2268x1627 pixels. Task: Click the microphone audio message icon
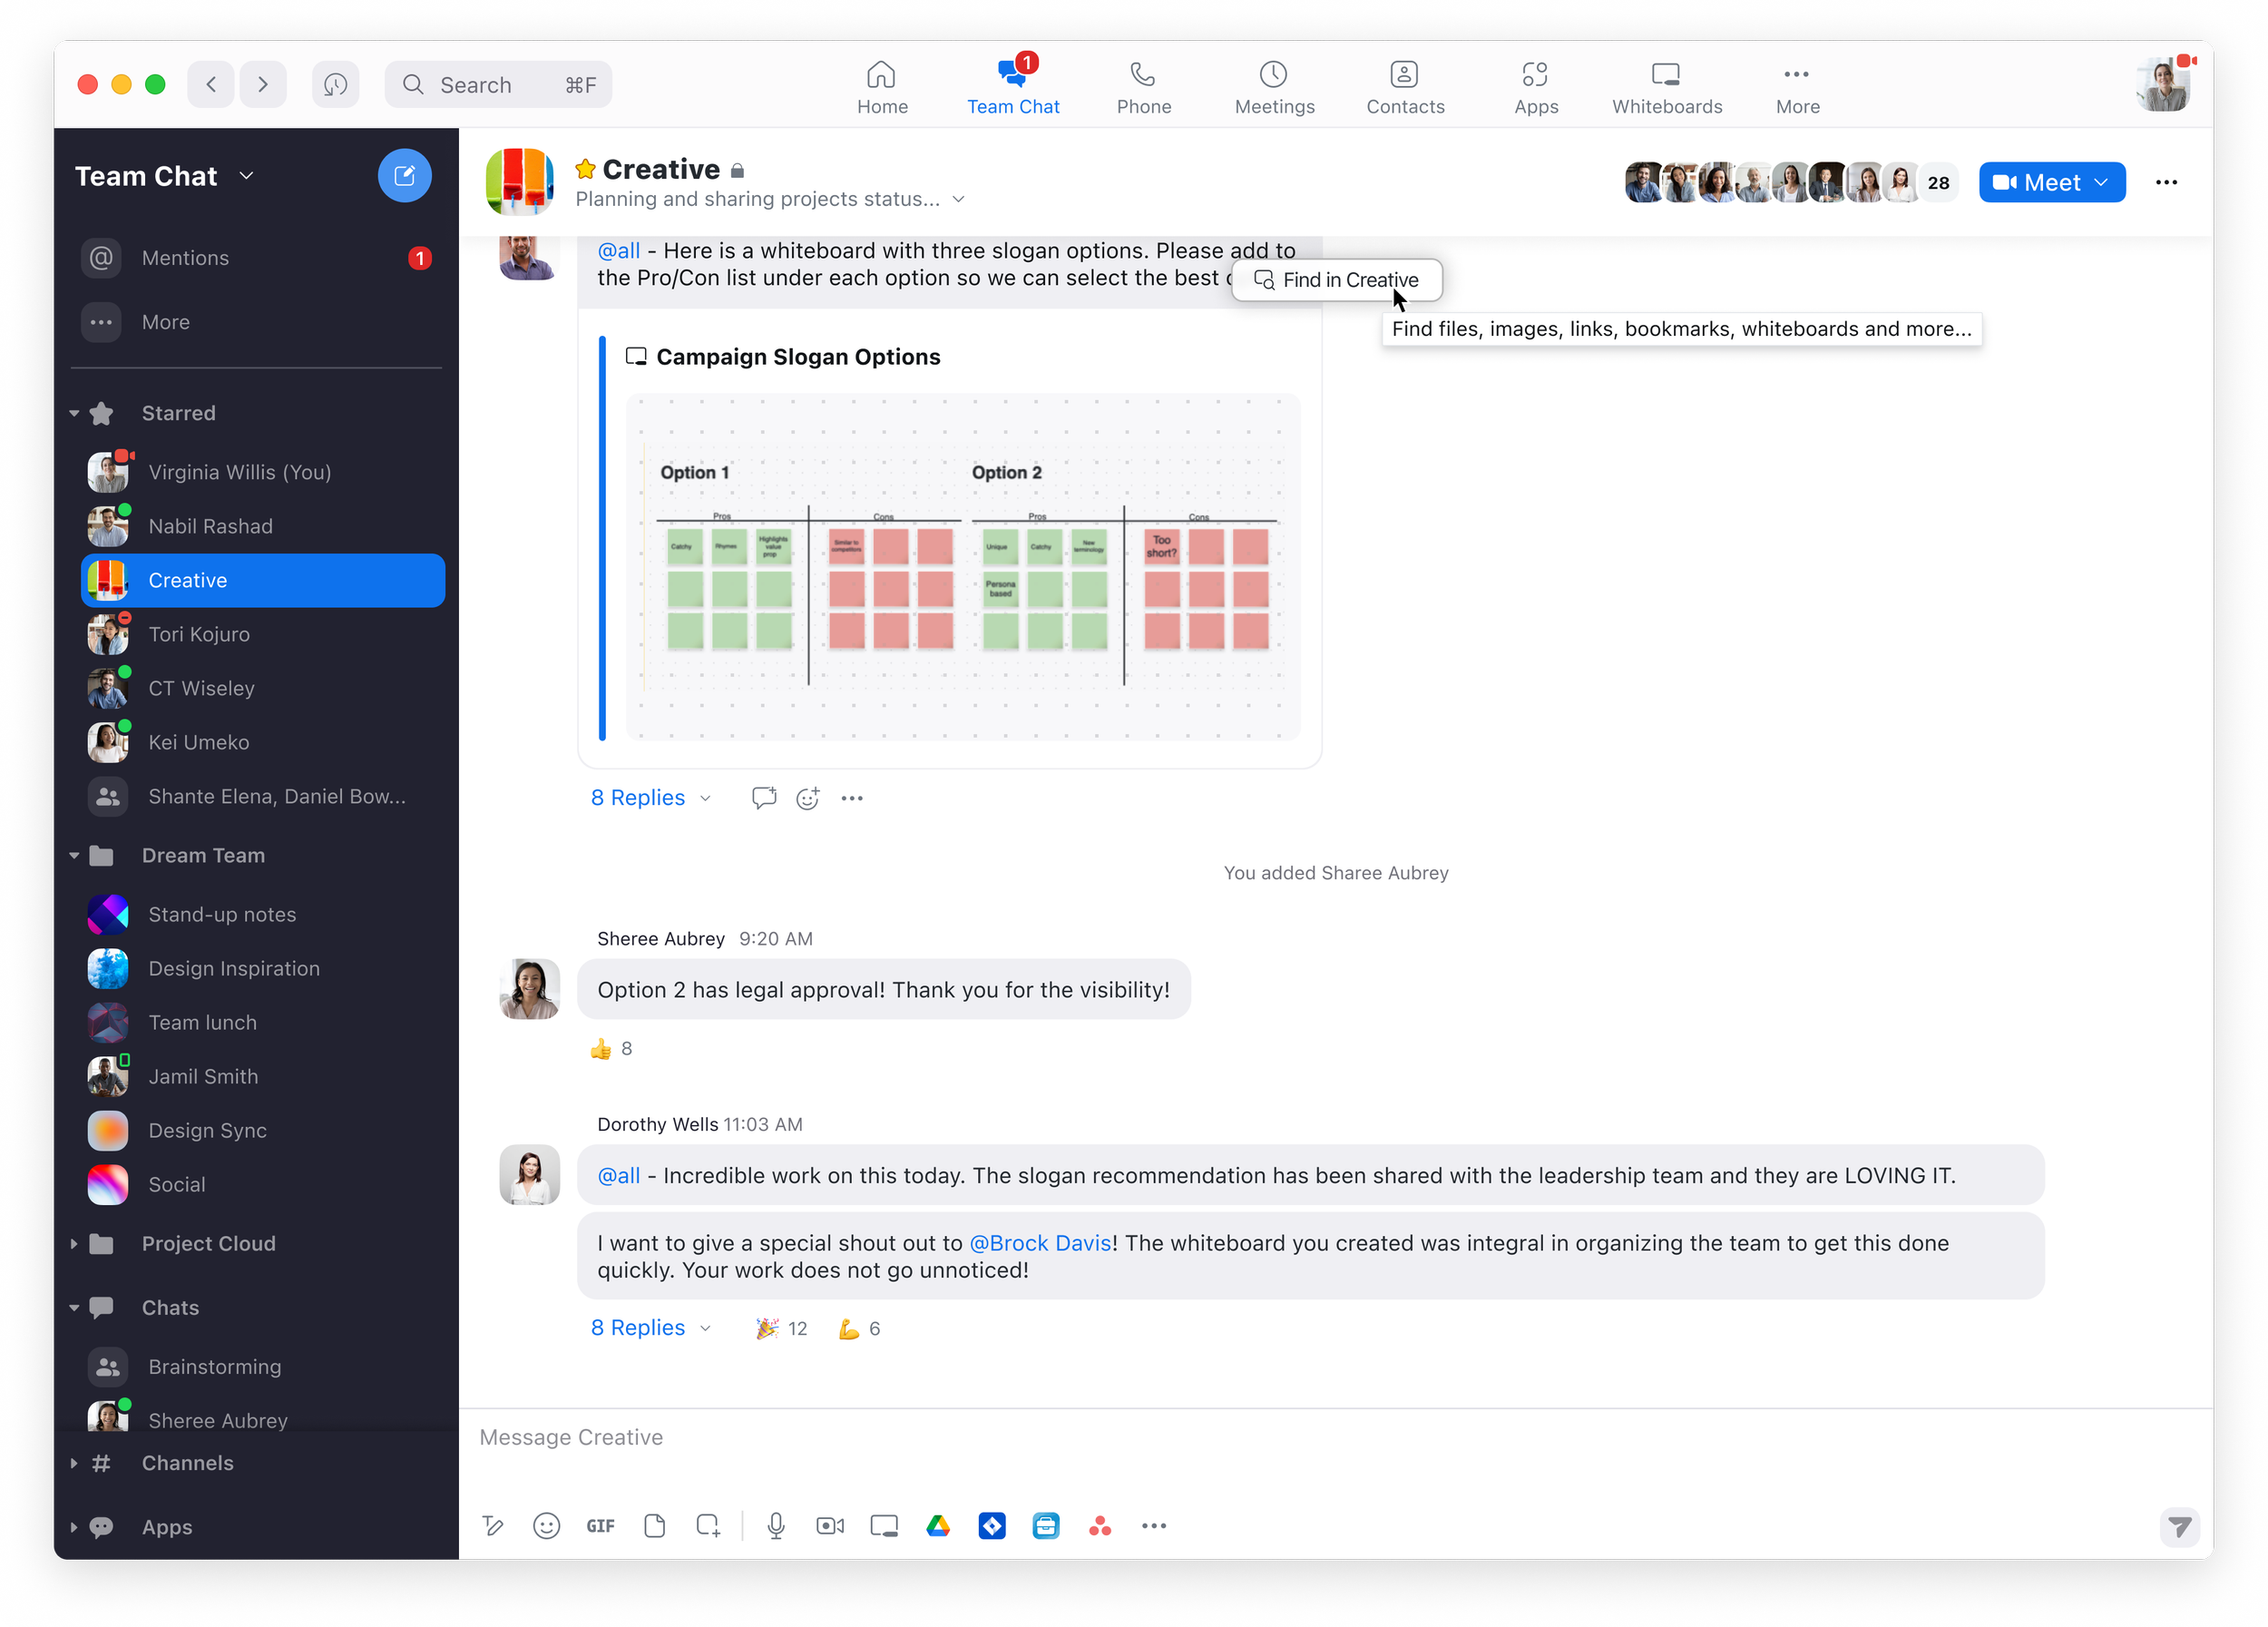point(776,1525)
